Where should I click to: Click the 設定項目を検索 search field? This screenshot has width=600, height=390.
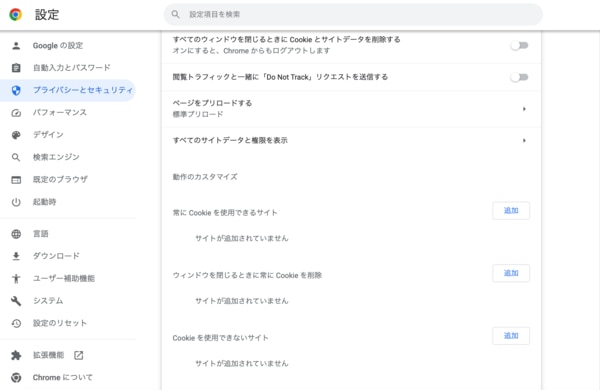tap(353, 15)
